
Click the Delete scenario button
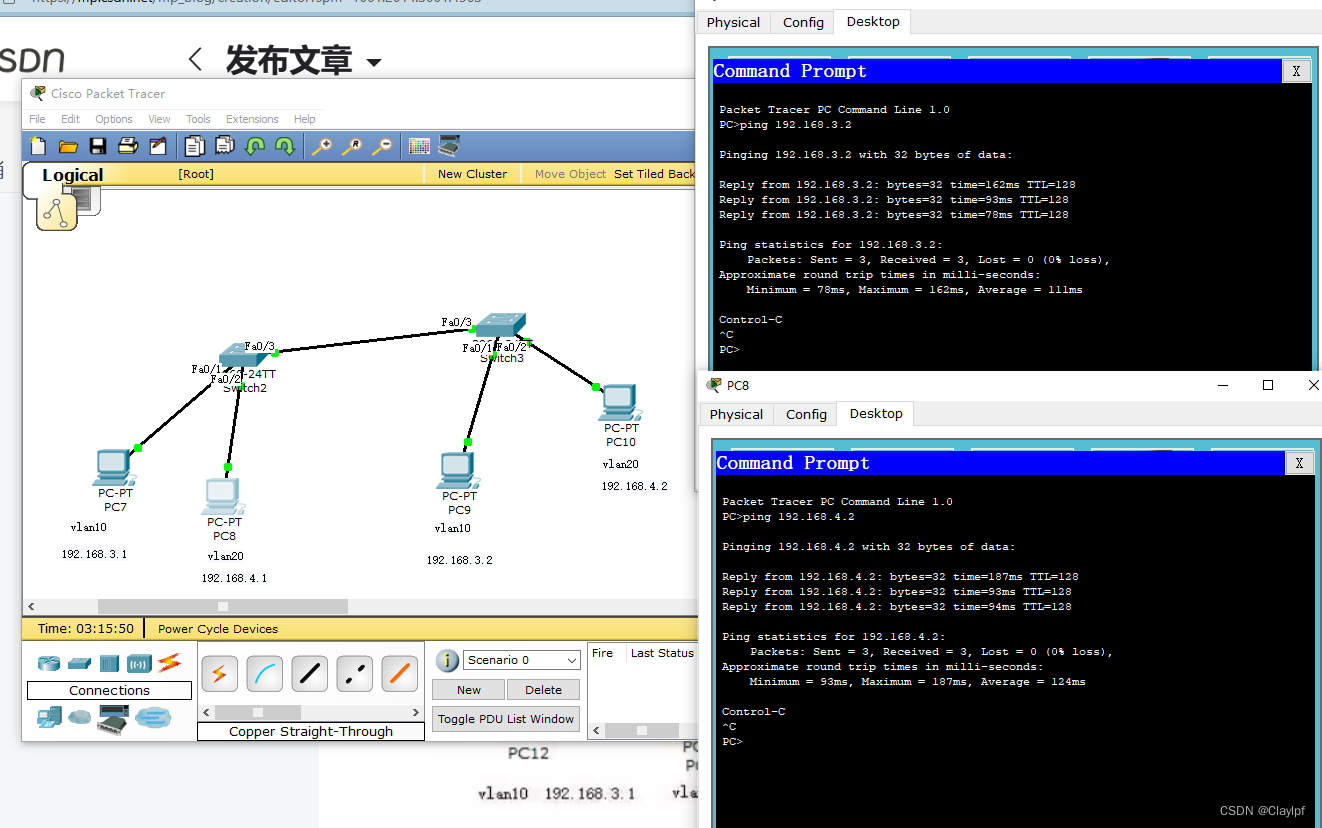click(543, 690)
